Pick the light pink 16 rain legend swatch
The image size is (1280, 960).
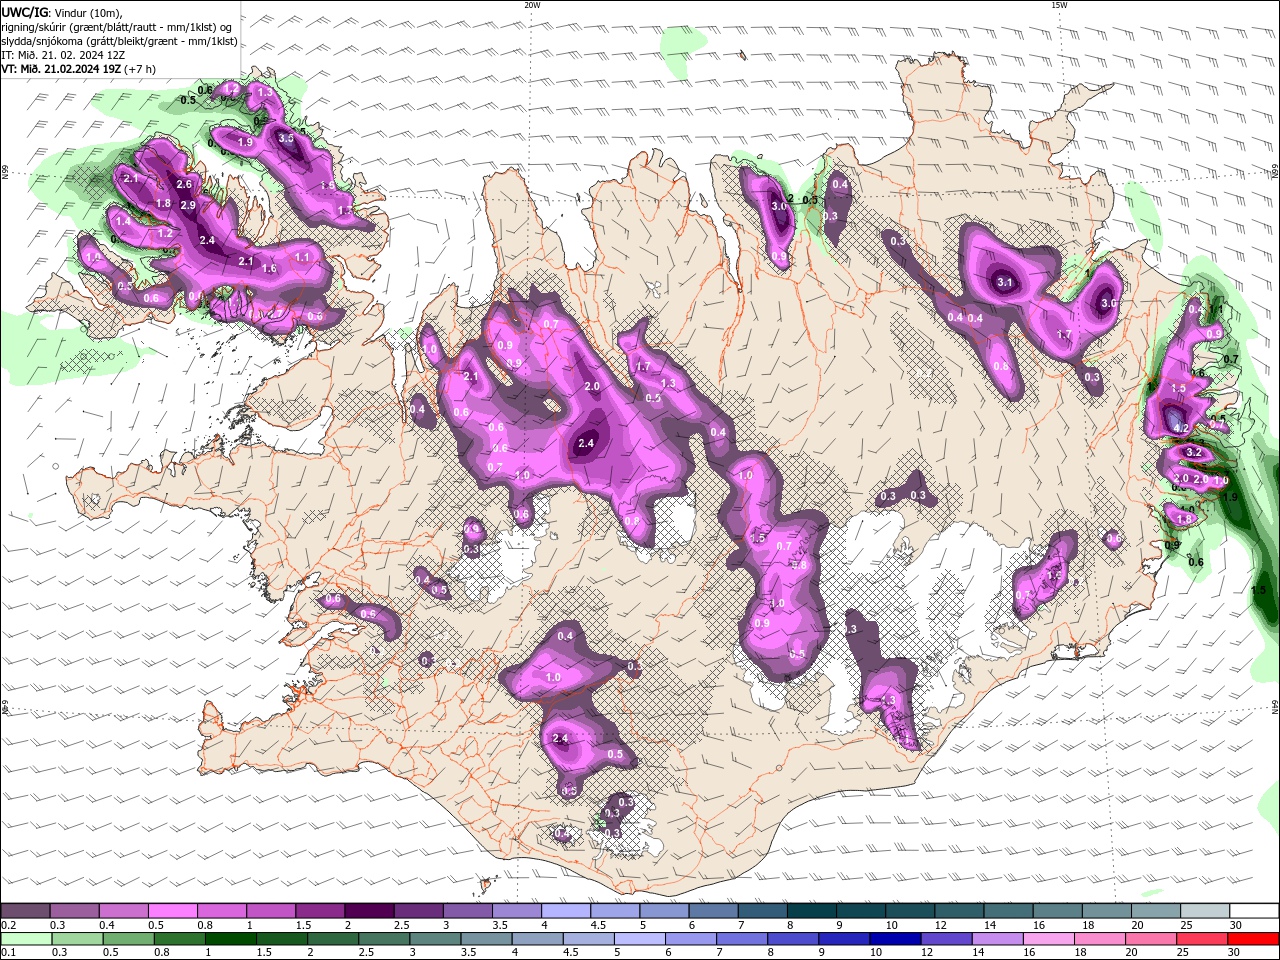[1049, 939]
